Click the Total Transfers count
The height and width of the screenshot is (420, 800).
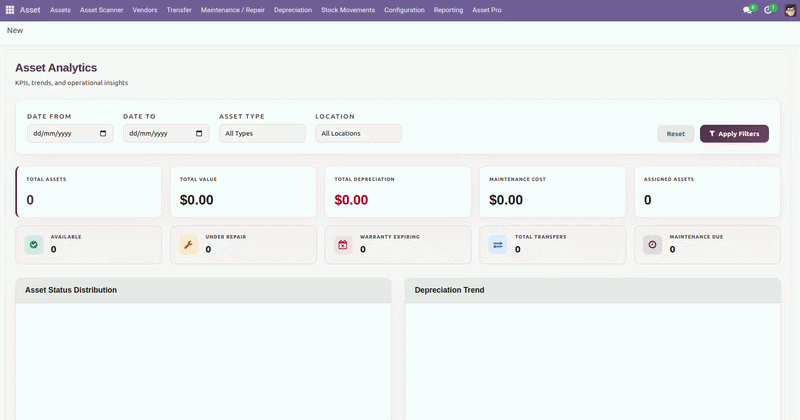(517, 250)
